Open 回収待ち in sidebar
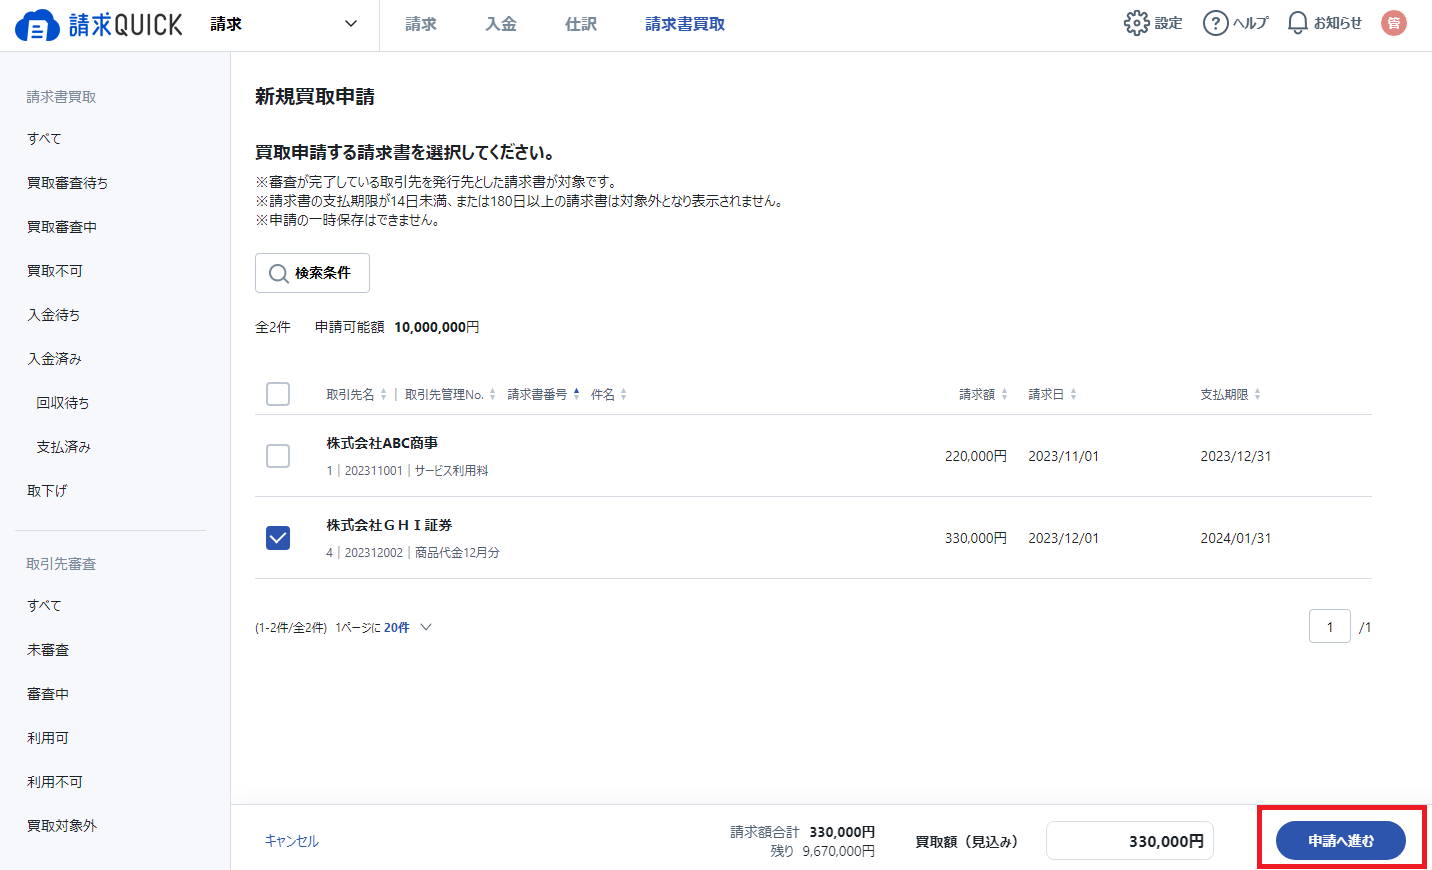The width and height of the screenshot is (1432, 870). pyautogui.click(x=63, y=403)
